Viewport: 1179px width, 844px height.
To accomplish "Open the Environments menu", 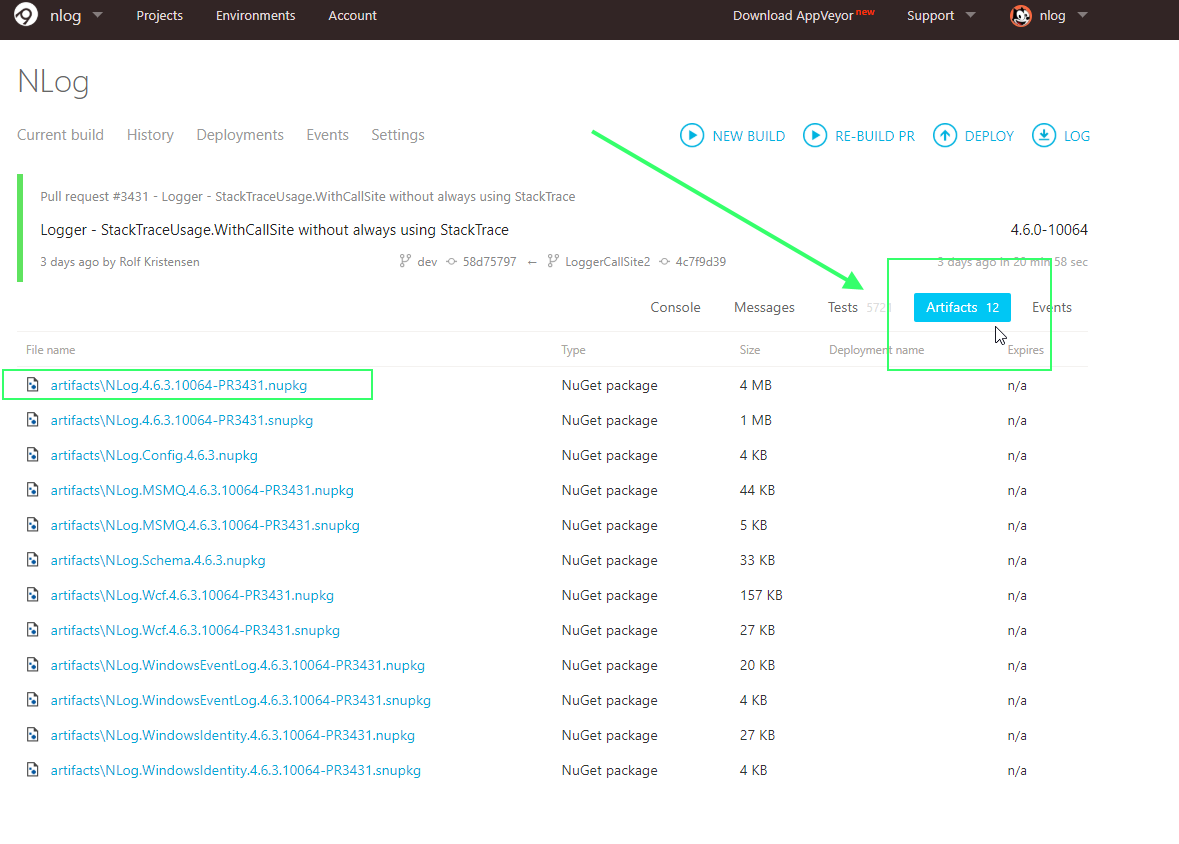I will tap(256, 15).
